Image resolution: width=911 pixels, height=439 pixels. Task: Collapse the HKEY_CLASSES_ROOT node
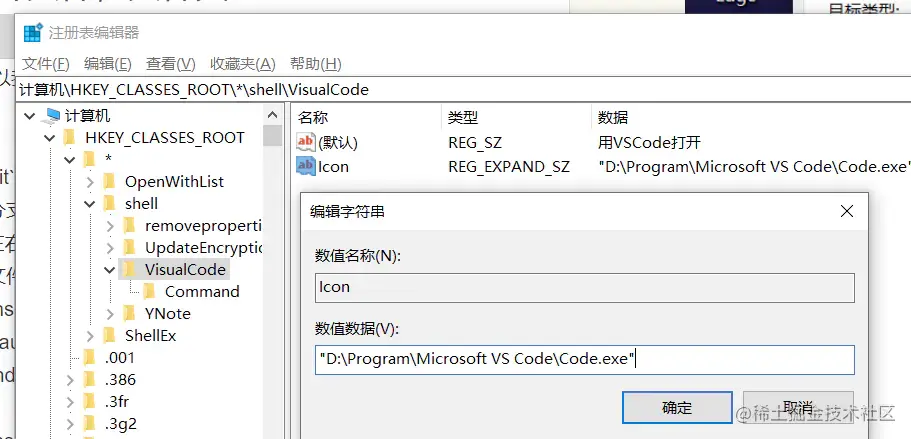click(x=49, y=138)
